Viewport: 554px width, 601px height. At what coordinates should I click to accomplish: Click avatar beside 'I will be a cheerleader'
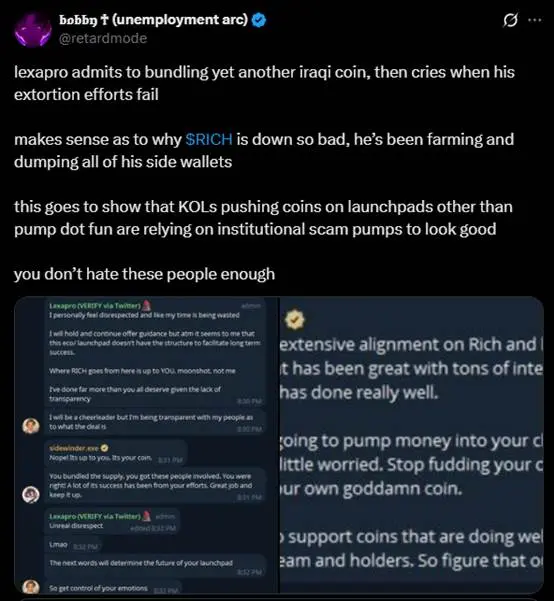[31, 426]
